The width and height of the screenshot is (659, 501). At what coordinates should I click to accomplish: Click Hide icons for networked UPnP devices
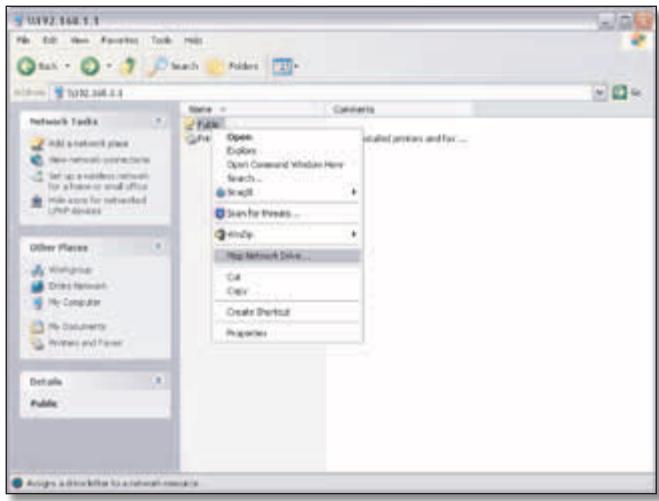click(x=97, y=205)
